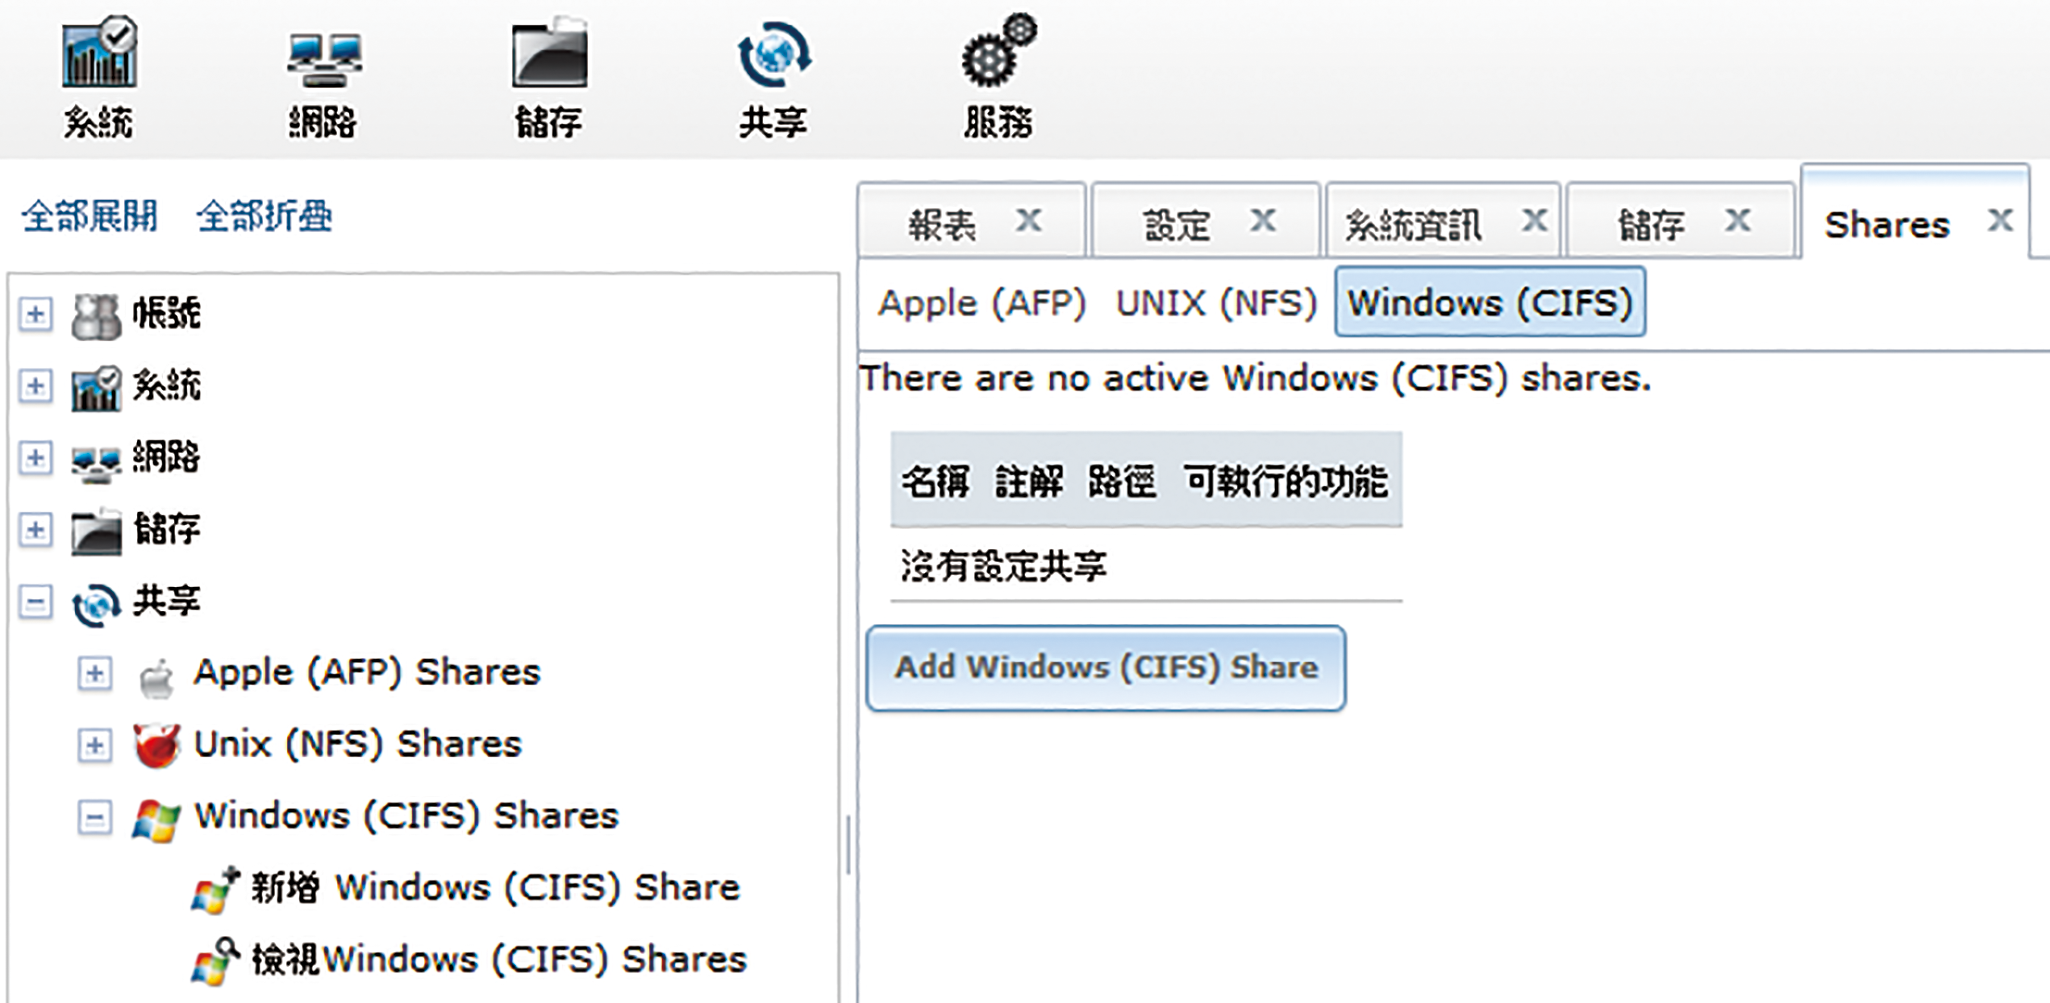
Task: Click the 帳號 accounts icon in tree
Action: coord(96,316)
